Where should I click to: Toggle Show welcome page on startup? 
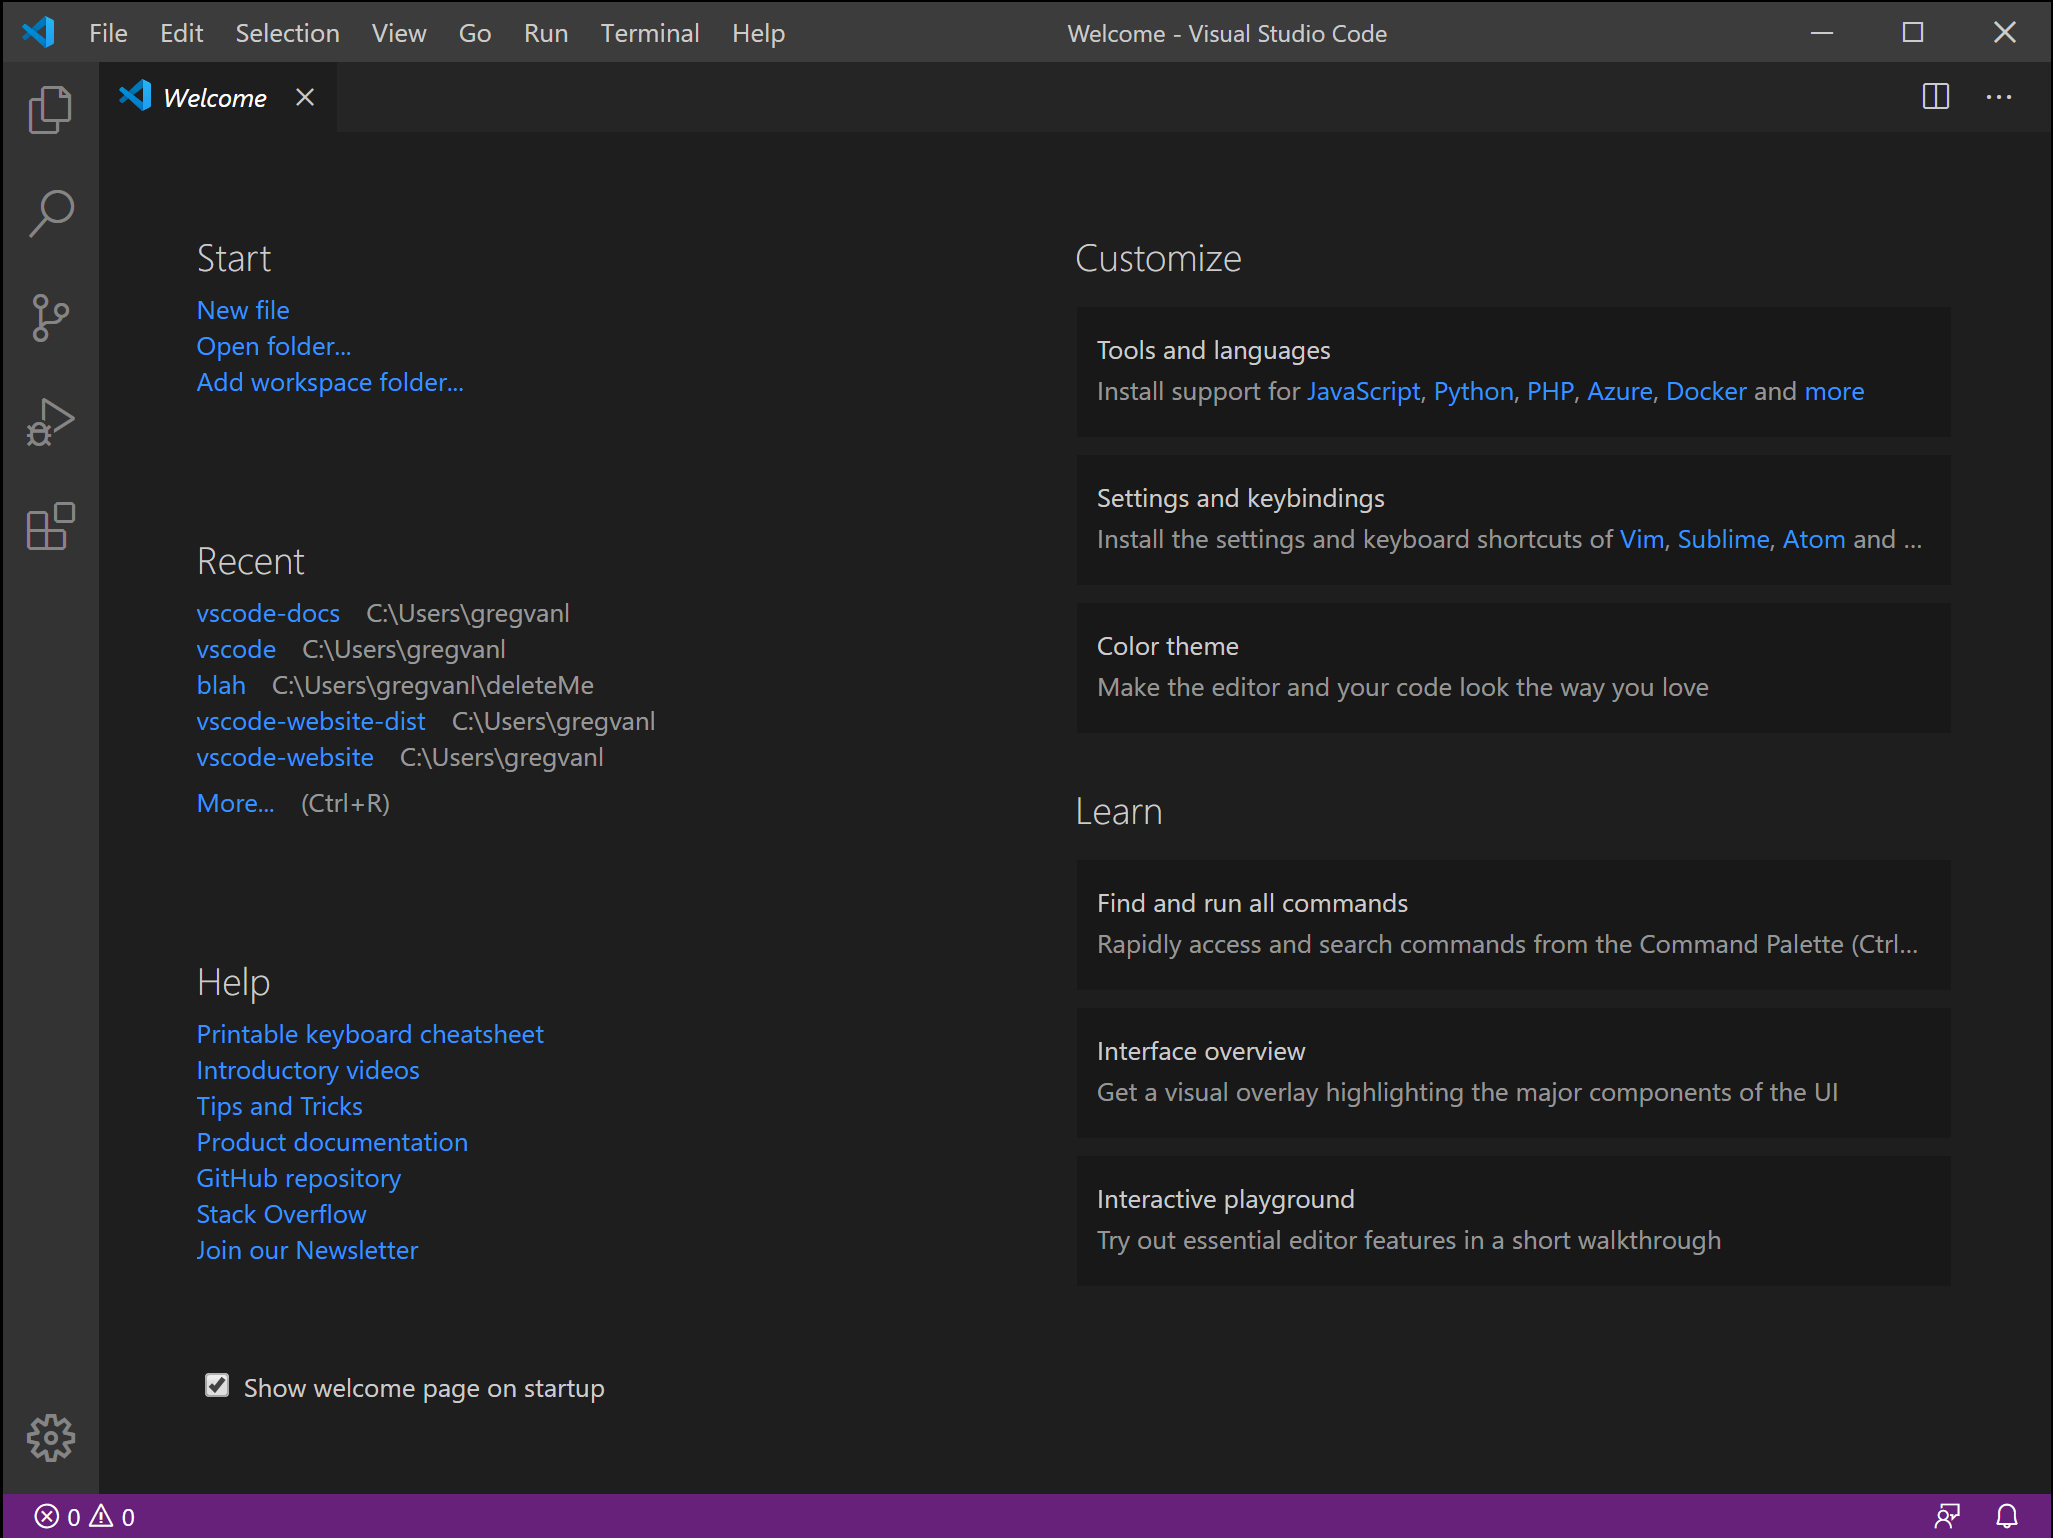(x=216, y=1386)
